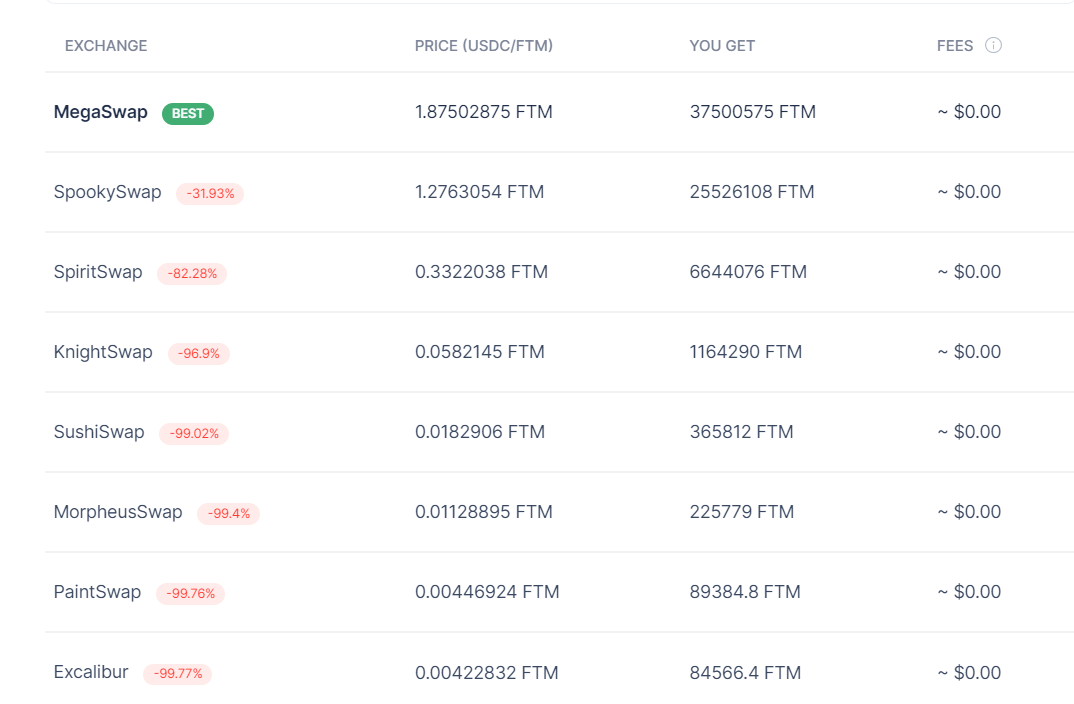
Task: Click SushiSwap price 0.0182906 FTM
Action: 480,432
